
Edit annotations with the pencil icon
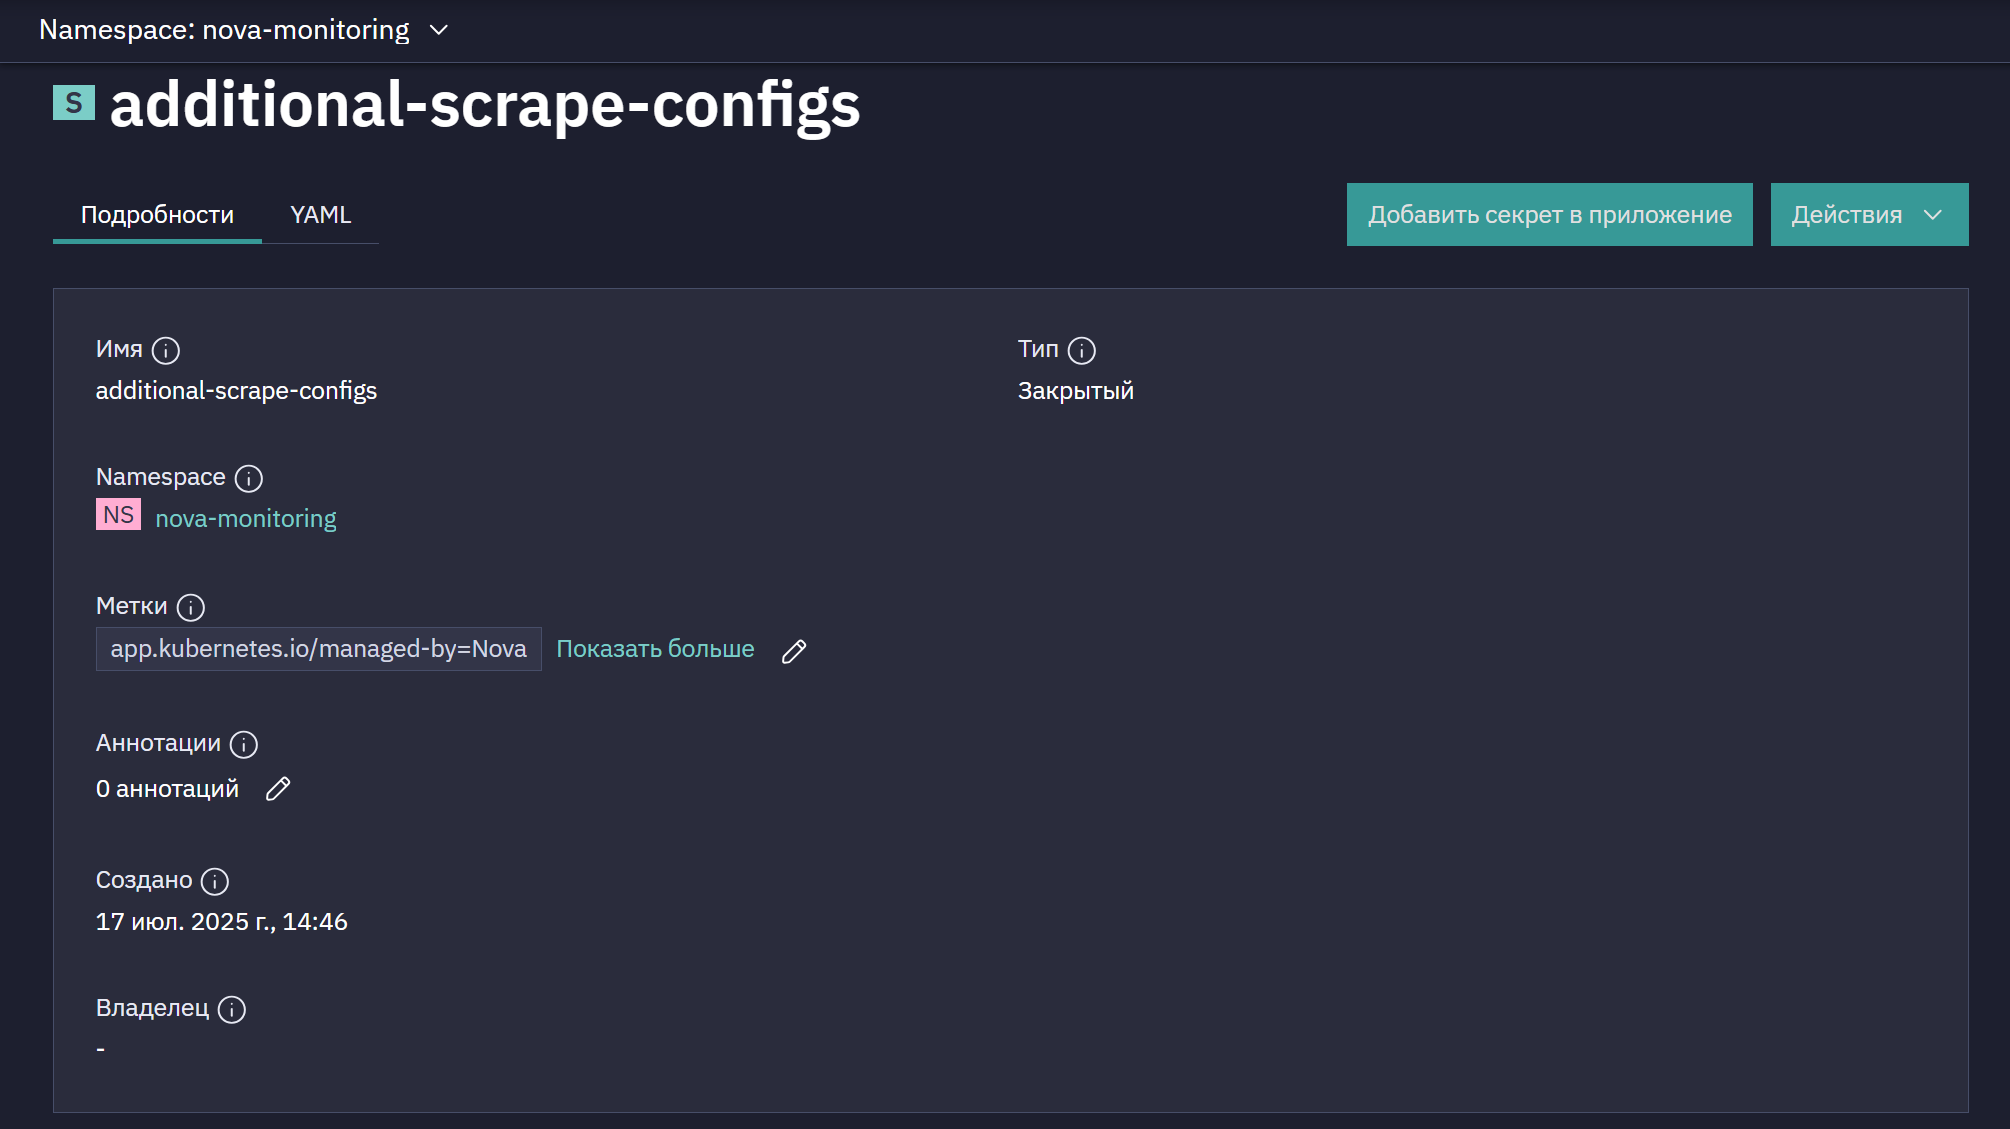tap(278, 789)
